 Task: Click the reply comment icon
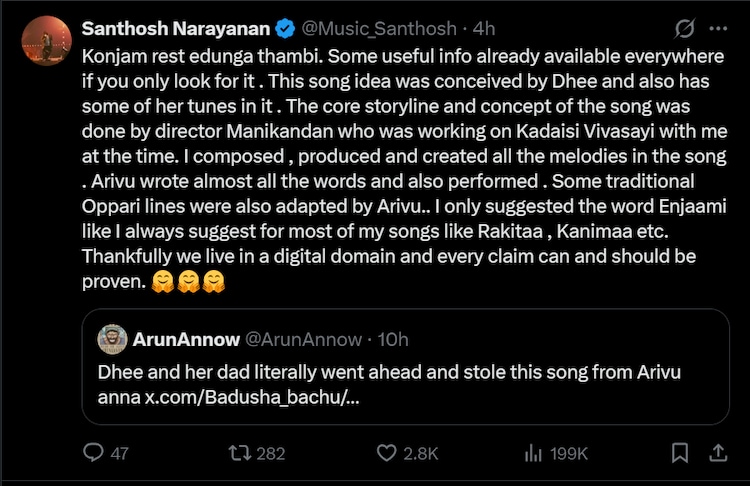[93, 453]
